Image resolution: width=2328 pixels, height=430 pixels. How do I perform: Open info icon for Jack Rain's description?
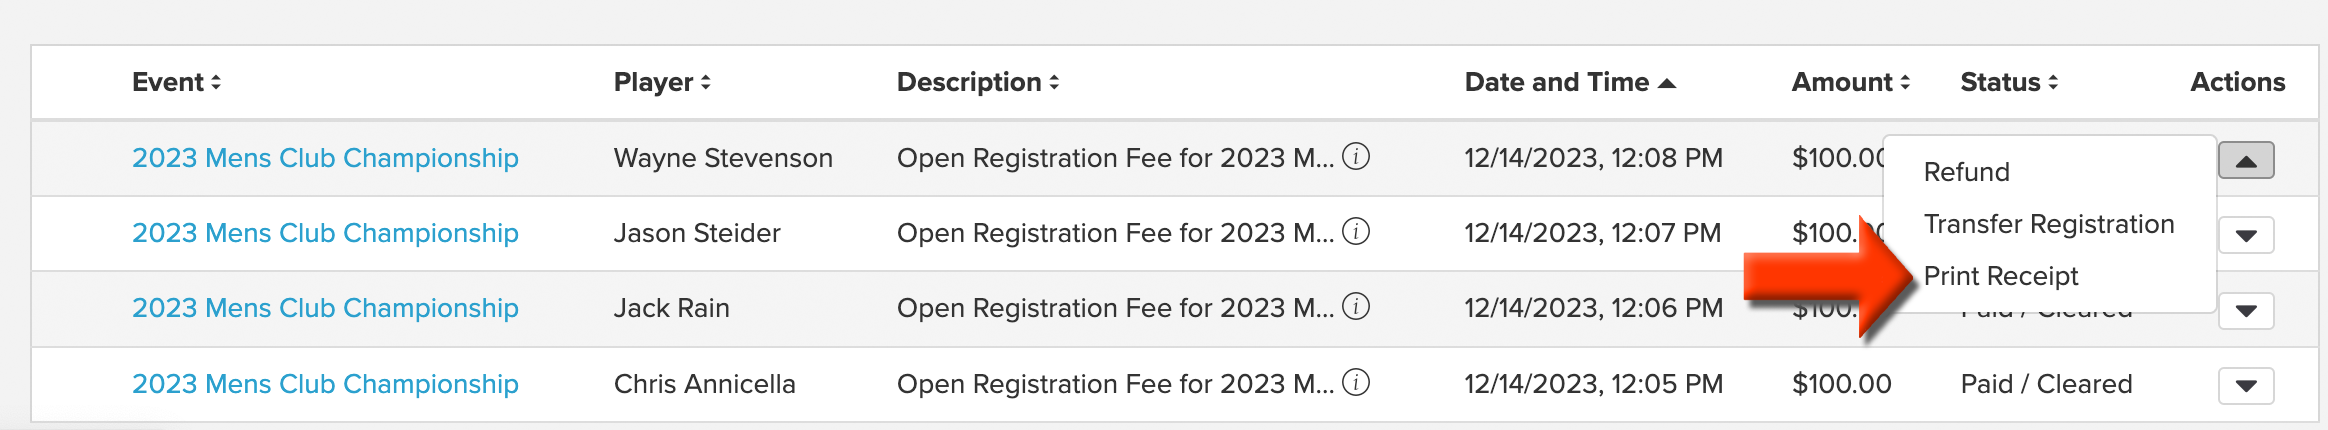point(1355,307)
